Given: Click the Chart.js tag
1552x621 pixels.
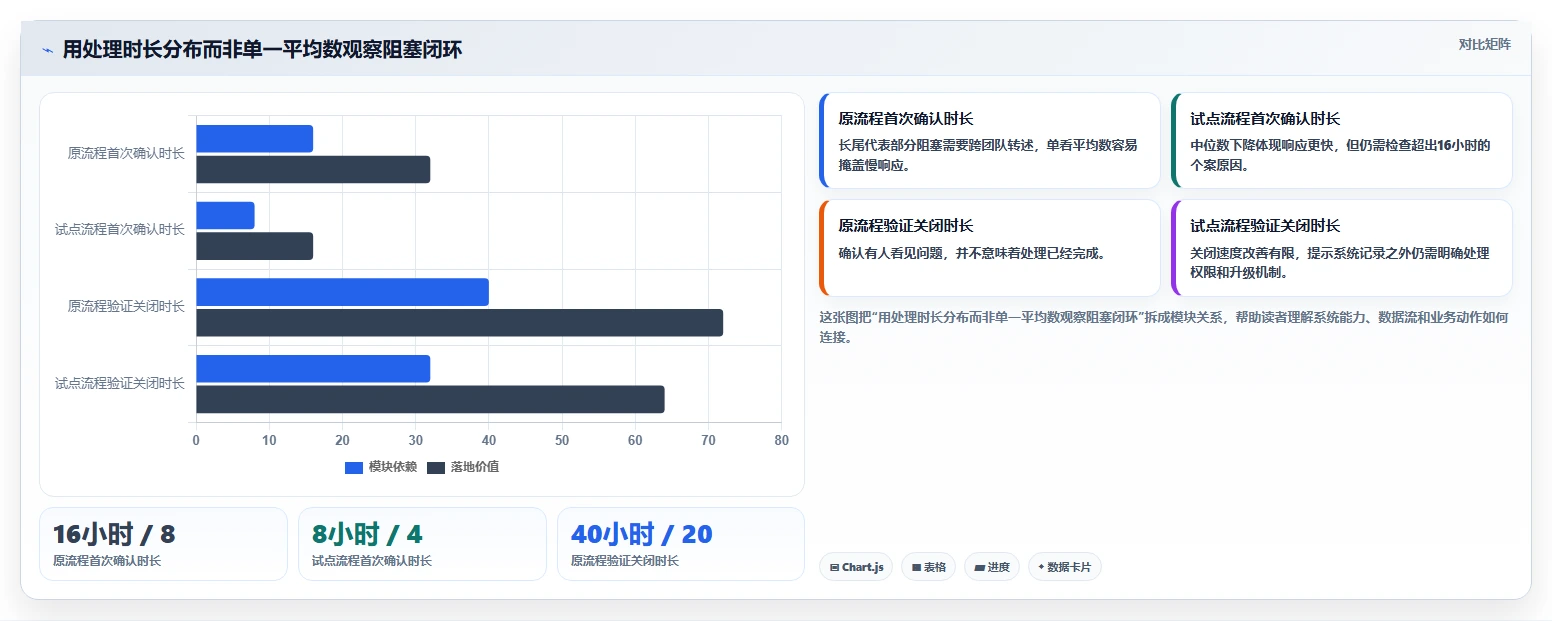Looking at the screenshot, I should [x=856, y=567].
